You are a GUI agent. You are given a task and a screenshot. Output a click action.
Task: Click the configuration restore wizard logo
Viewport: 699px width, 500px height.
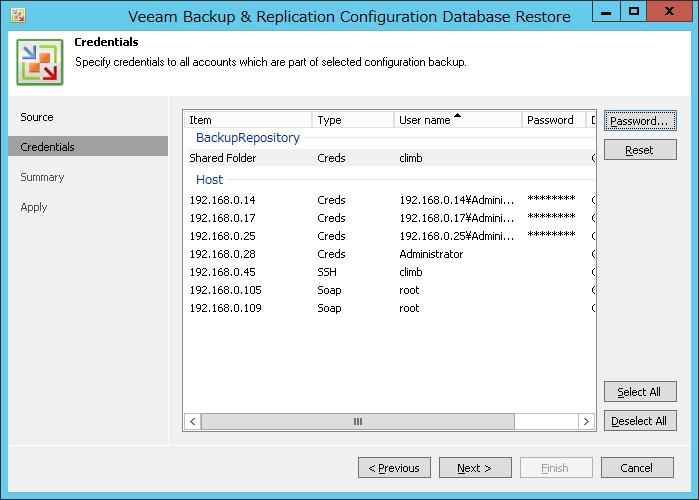40,62
